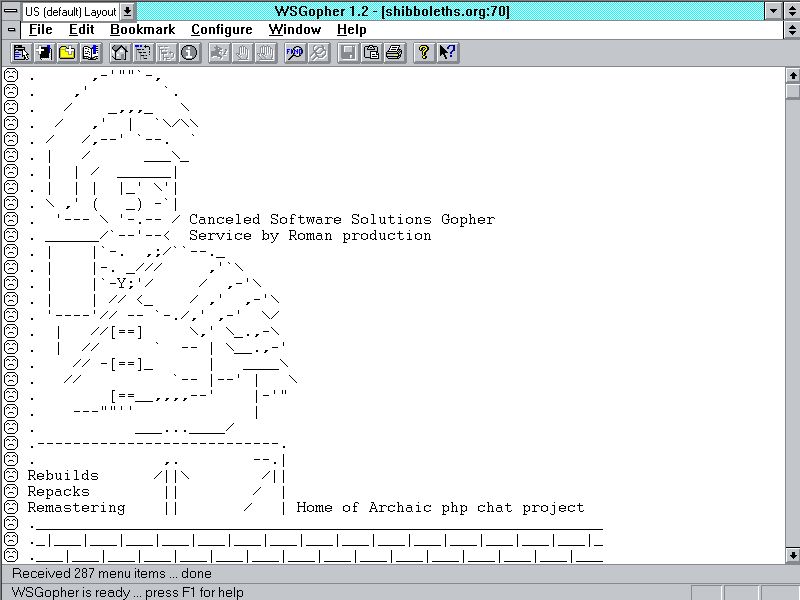Click the vertical scrollbar down arrow
Image resolution: width=800 pixels, height=600 pixels.
click(x=792, y=555)
